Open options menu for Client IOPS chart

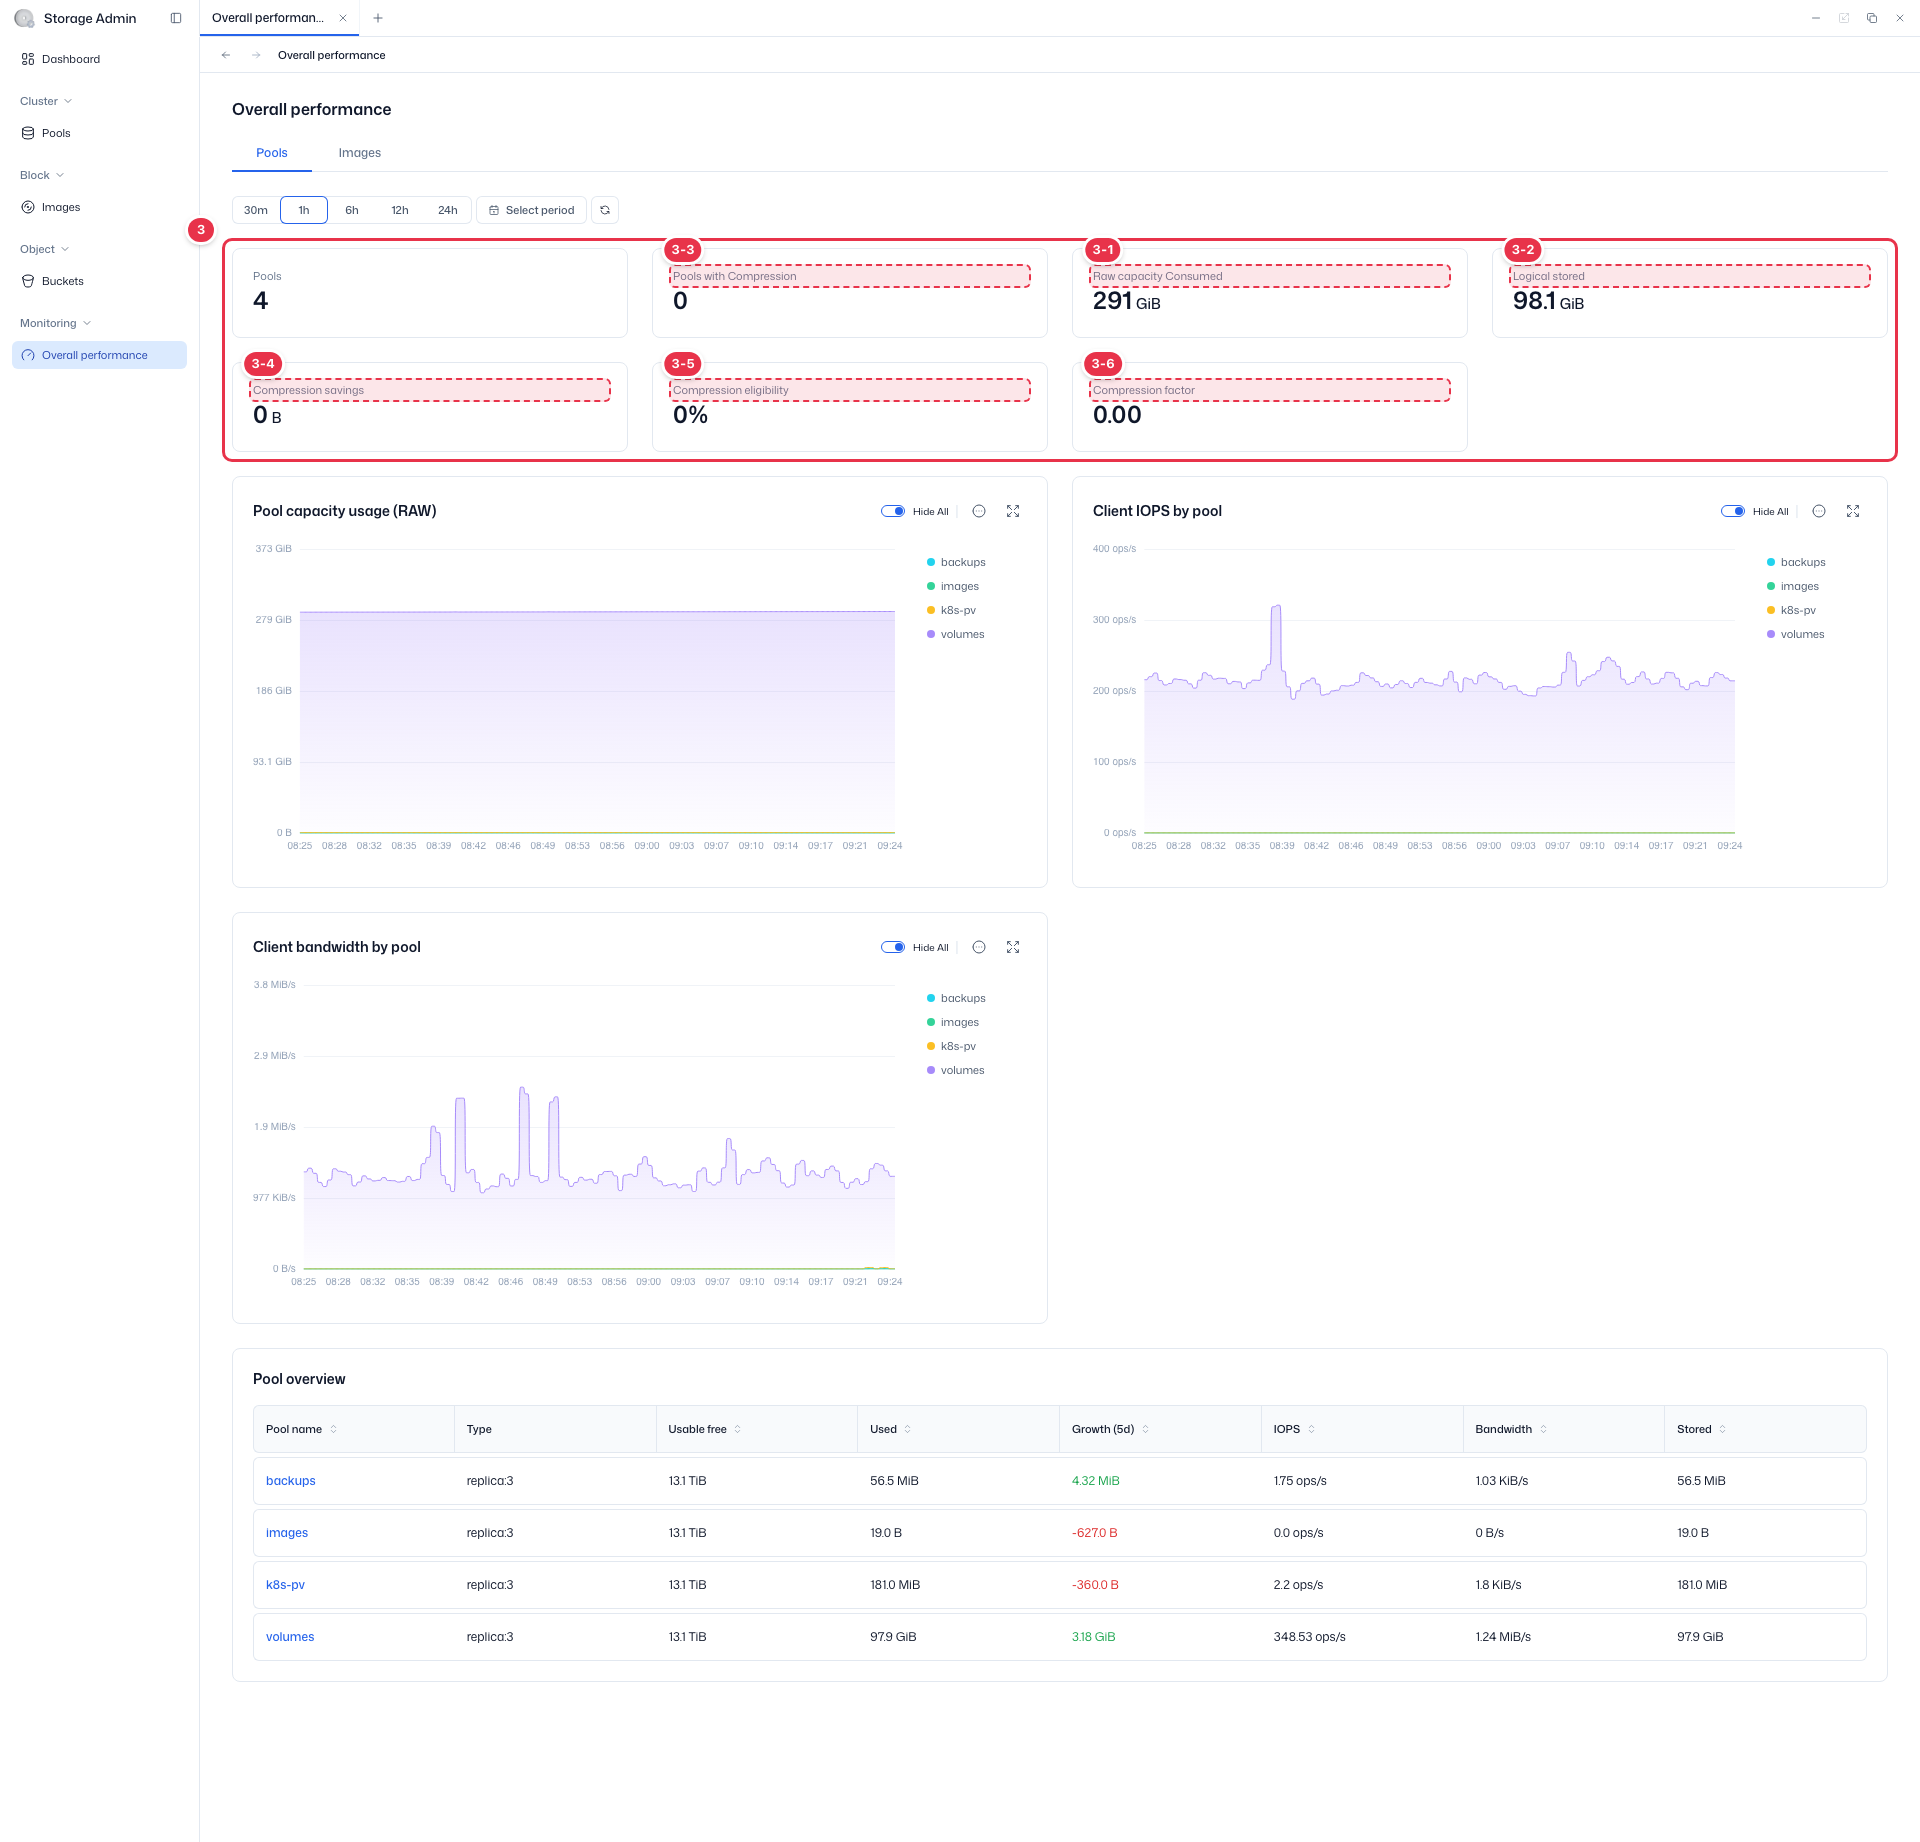tap(1819, 511)
